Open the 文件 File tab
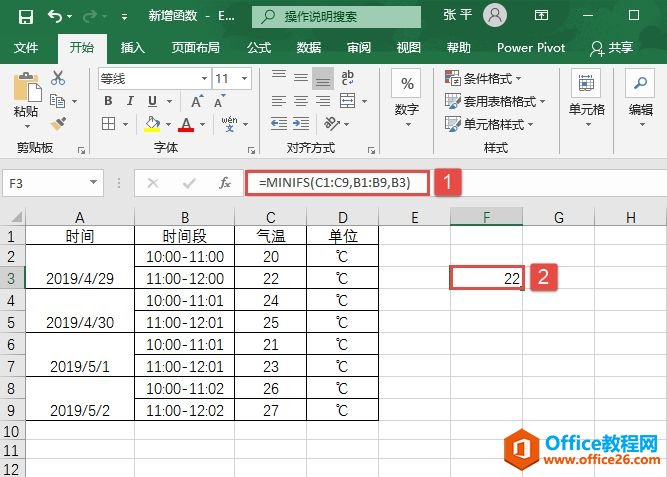 26,48
